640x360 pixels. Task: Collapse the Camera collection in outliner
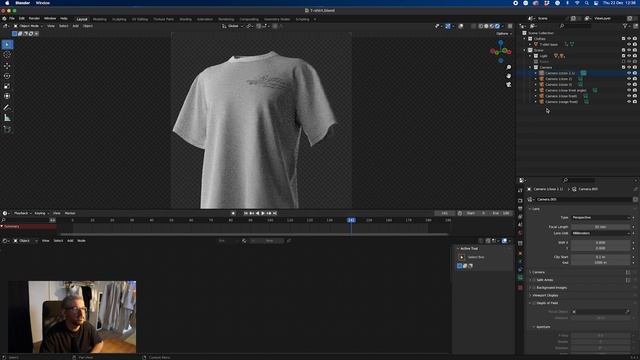(530, 67)
